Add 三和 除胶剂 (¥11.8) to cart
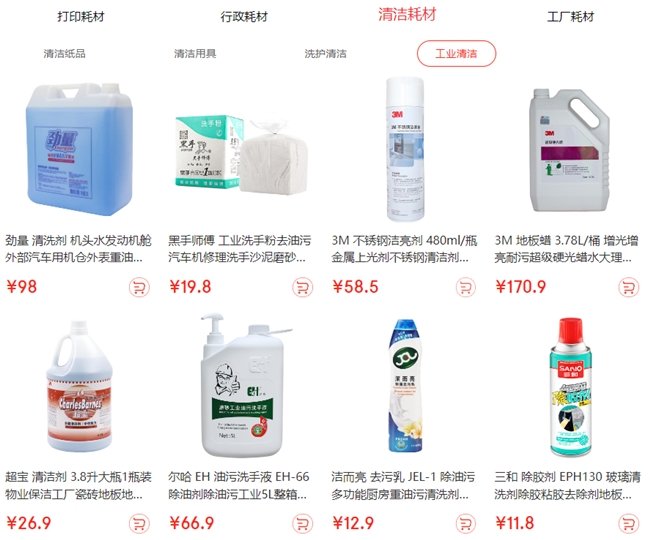The image size is (650, 540). [628, 523]
